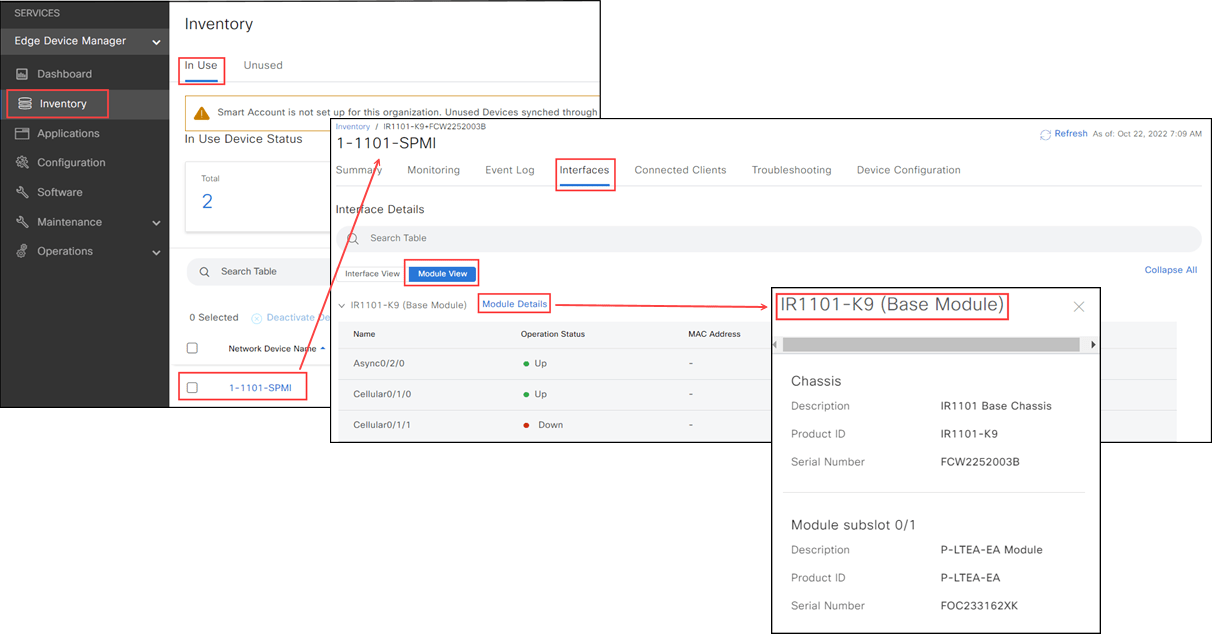
Task: Check the box for device 1-1101-SPMI
Action: click(x=192, y=388)
